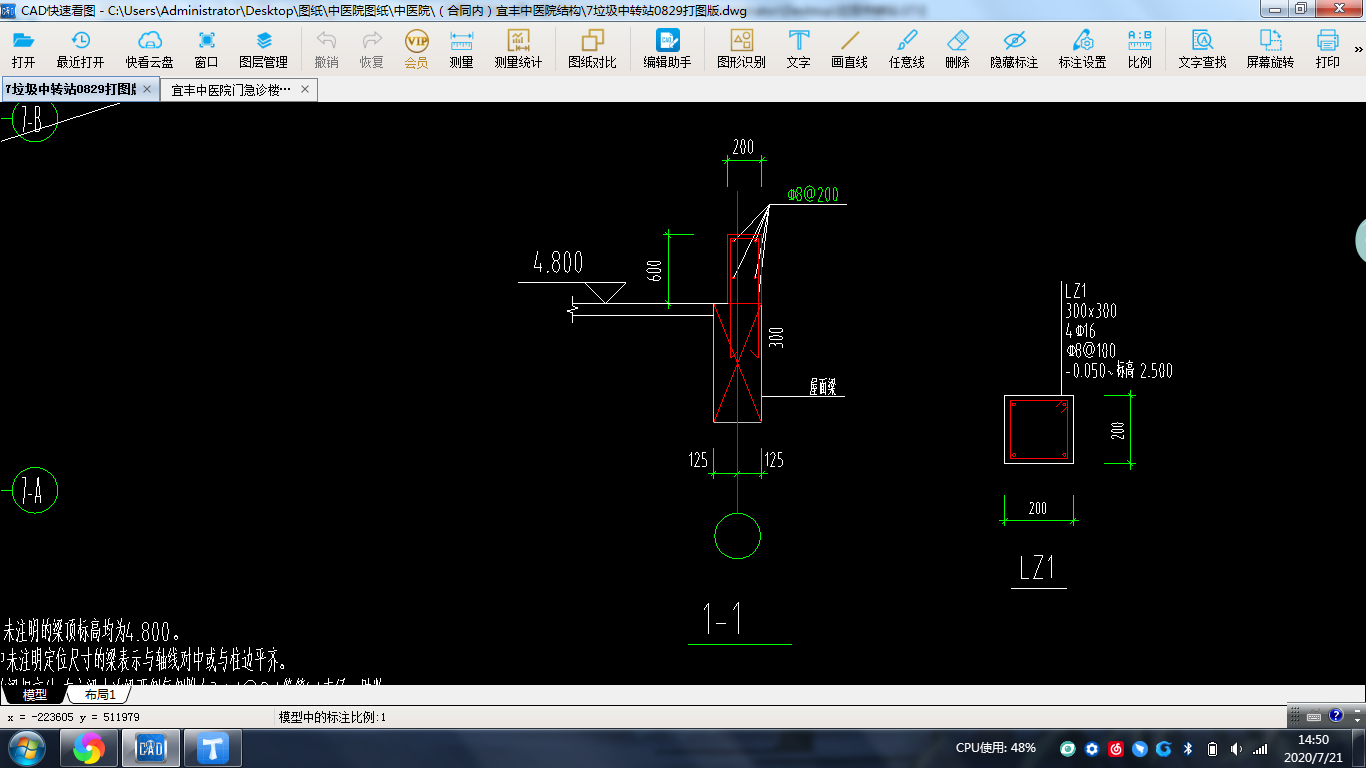Select the 删除 eraser tool
This screenshot has width=1366, height=768.
(x=958, y=49)
